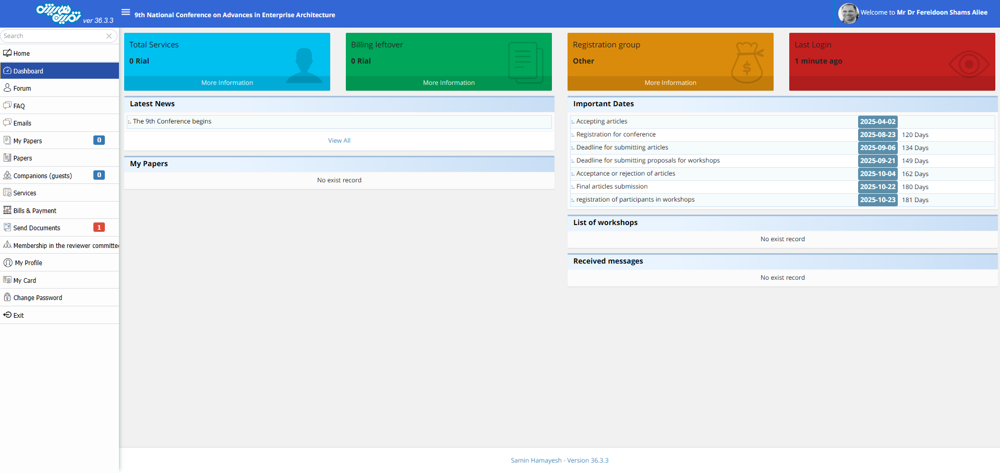Click the Home icon in sidebar

7,53
